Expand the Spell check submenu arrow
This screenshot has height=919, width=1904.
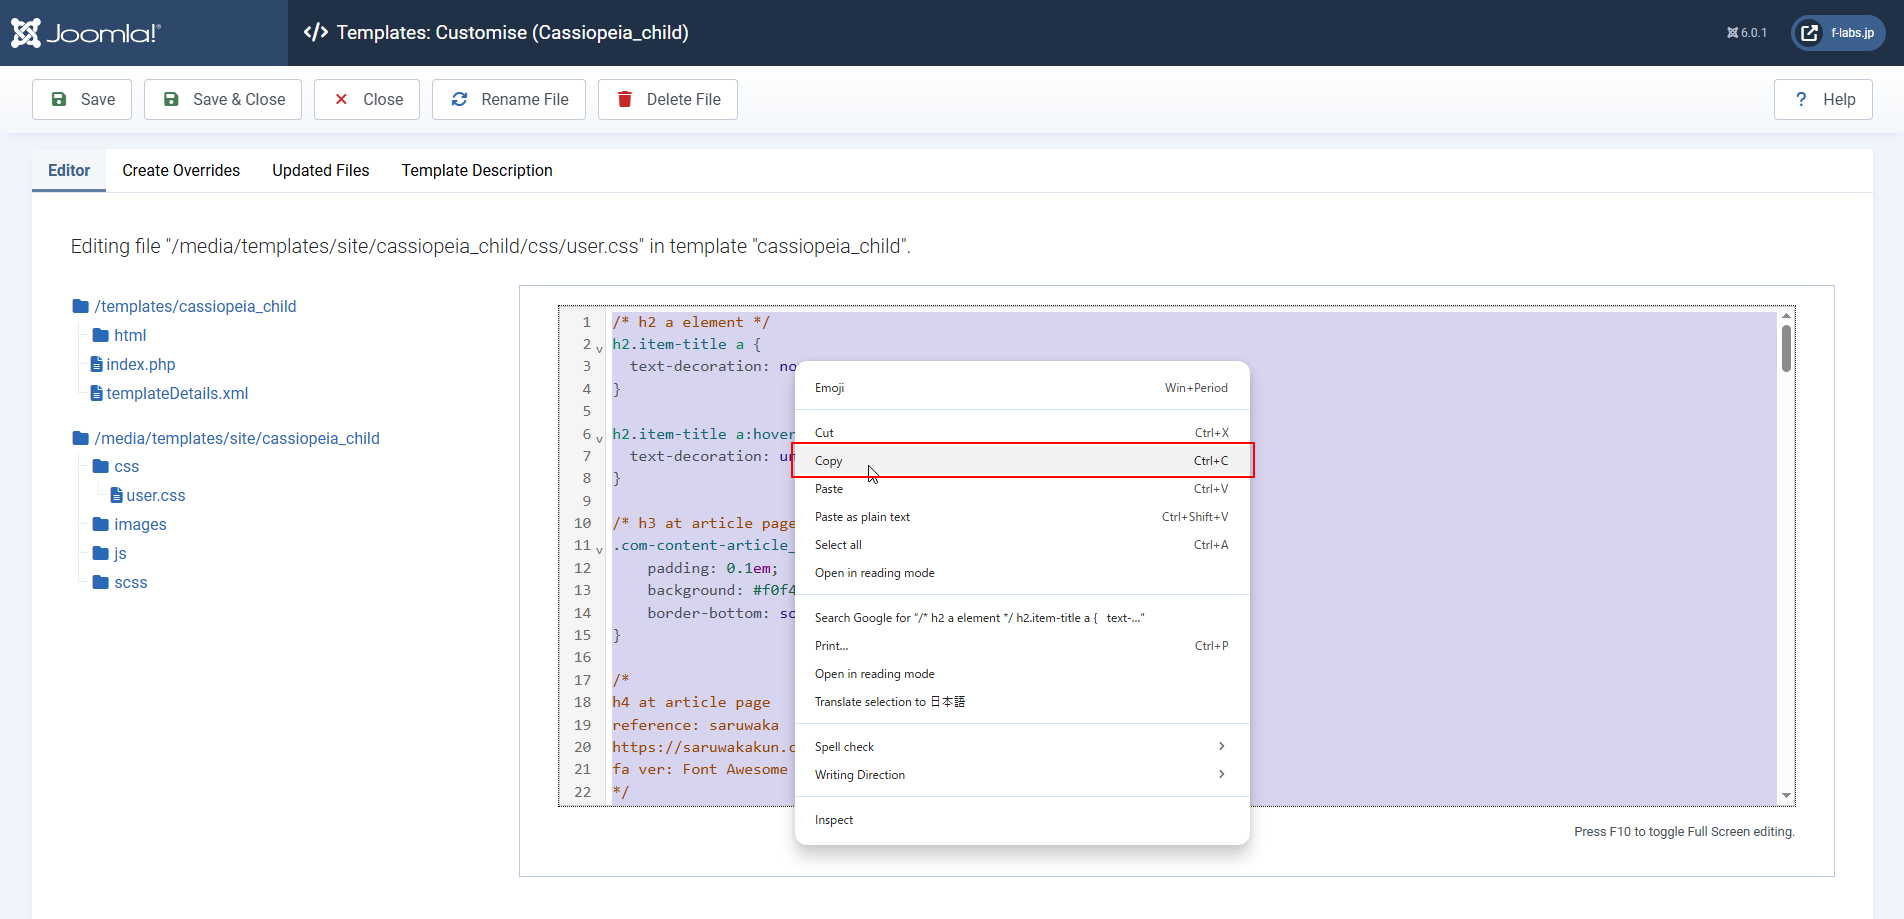click(1221, 747)
